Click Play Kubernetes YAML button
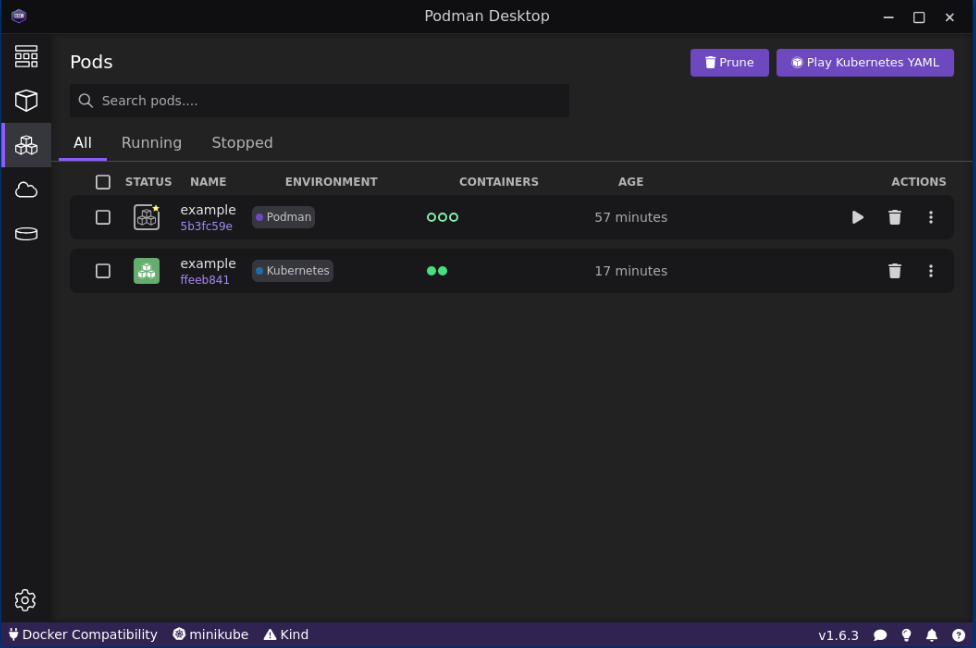The height and width of the screenshot is (648, 976). pos(865,62)
